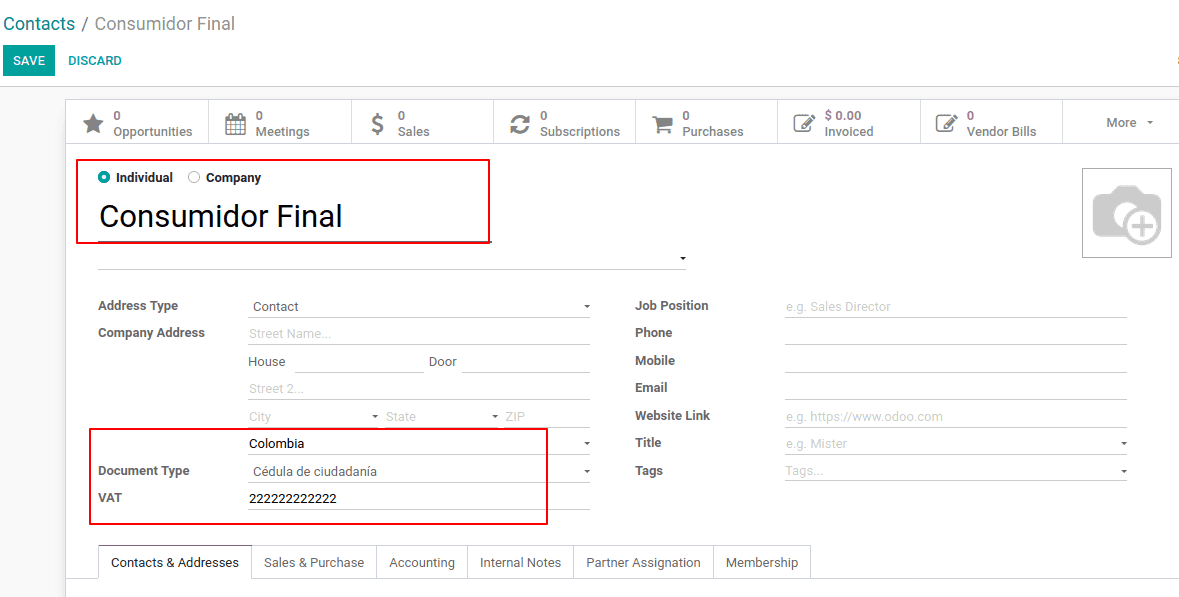
Task: Click the Company Address label
Action: click(x=151, y=333)
